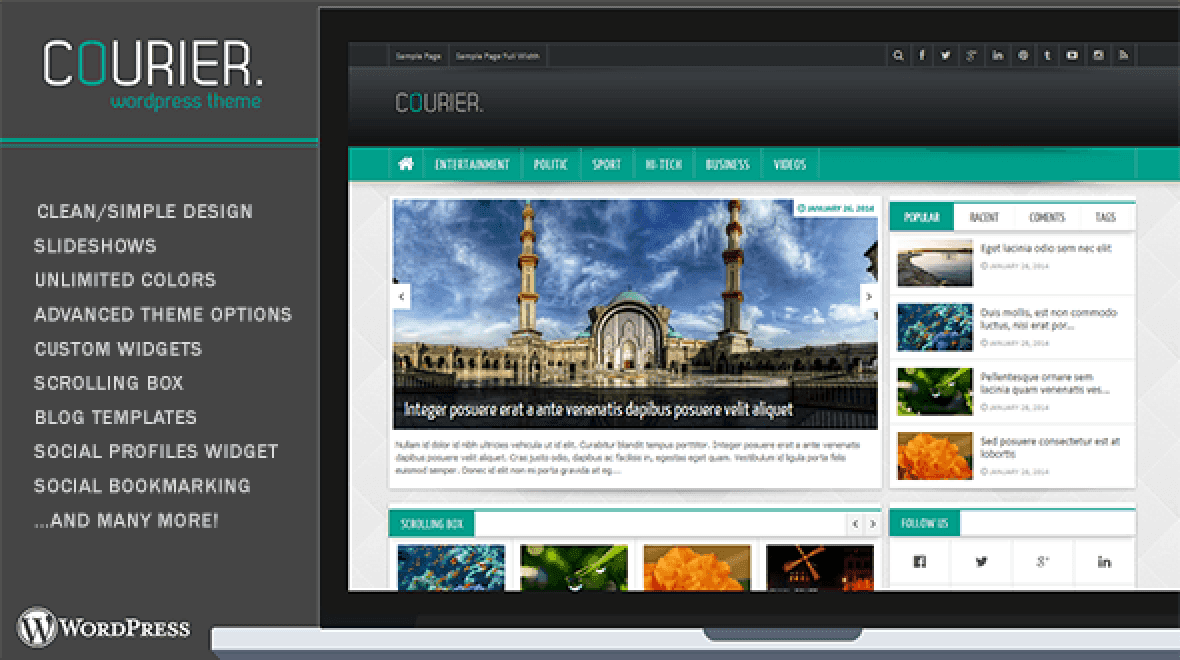Click the Facebook icon in the top bar
The height and width of the screenshot is (660, 1180).
click(922, 56)
